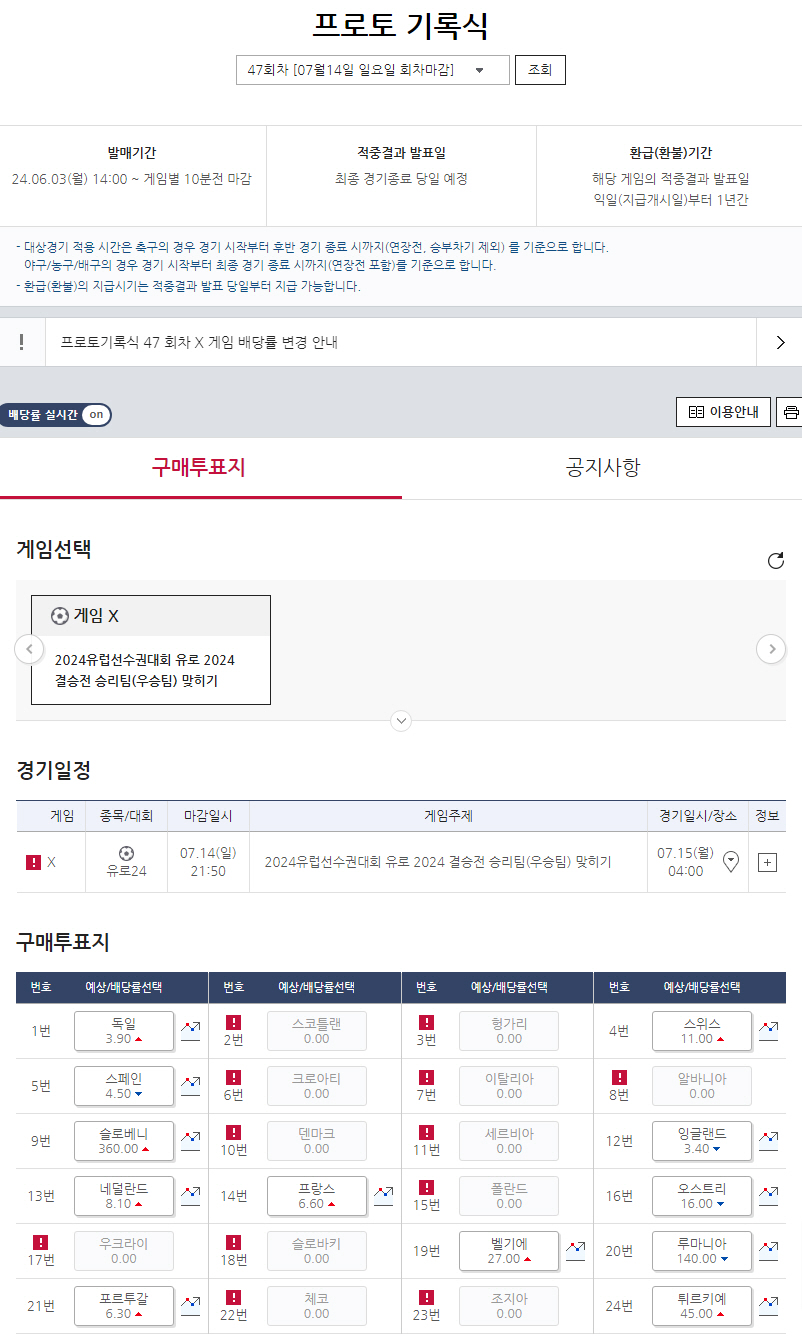Click disabled 덴마크 0.00 option
The height and width of the screenshot is (1336, 802).
tap(317, 1140)
